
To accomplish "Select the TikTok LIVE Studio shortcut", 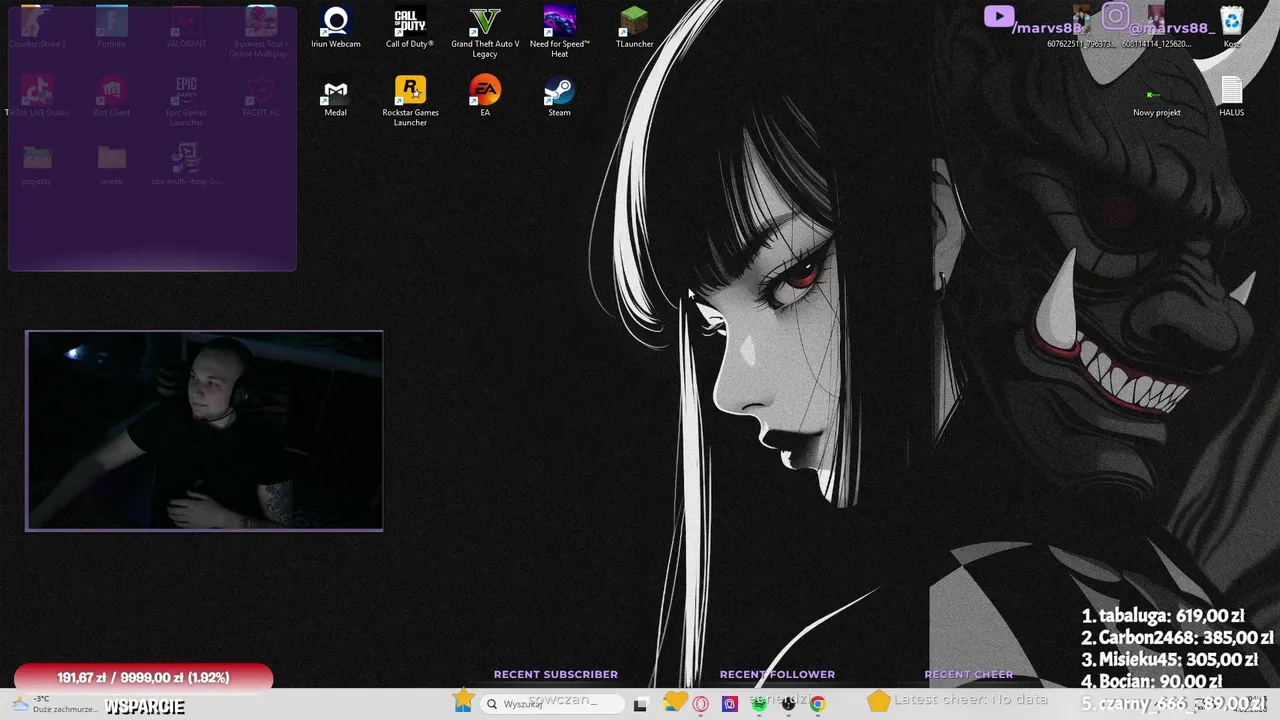I will tap(37, 97).
